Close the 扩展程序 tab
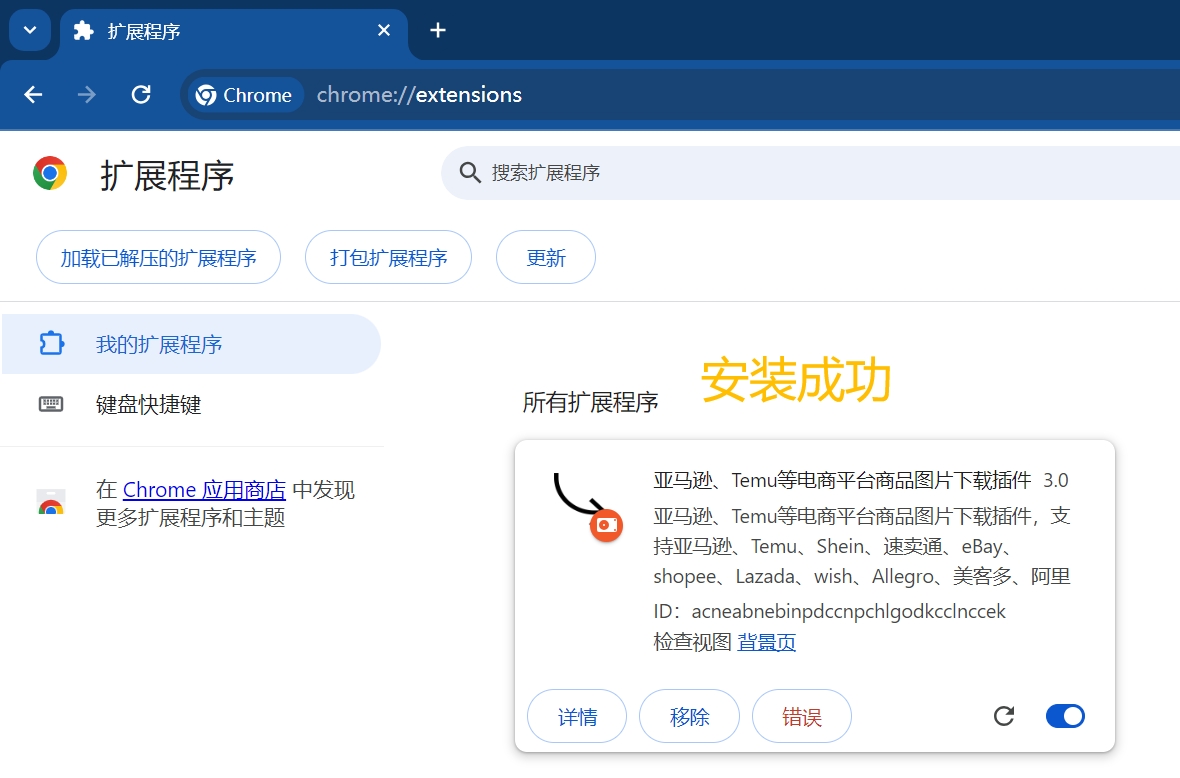The image size is (1180, 778). tap(384, 30)
